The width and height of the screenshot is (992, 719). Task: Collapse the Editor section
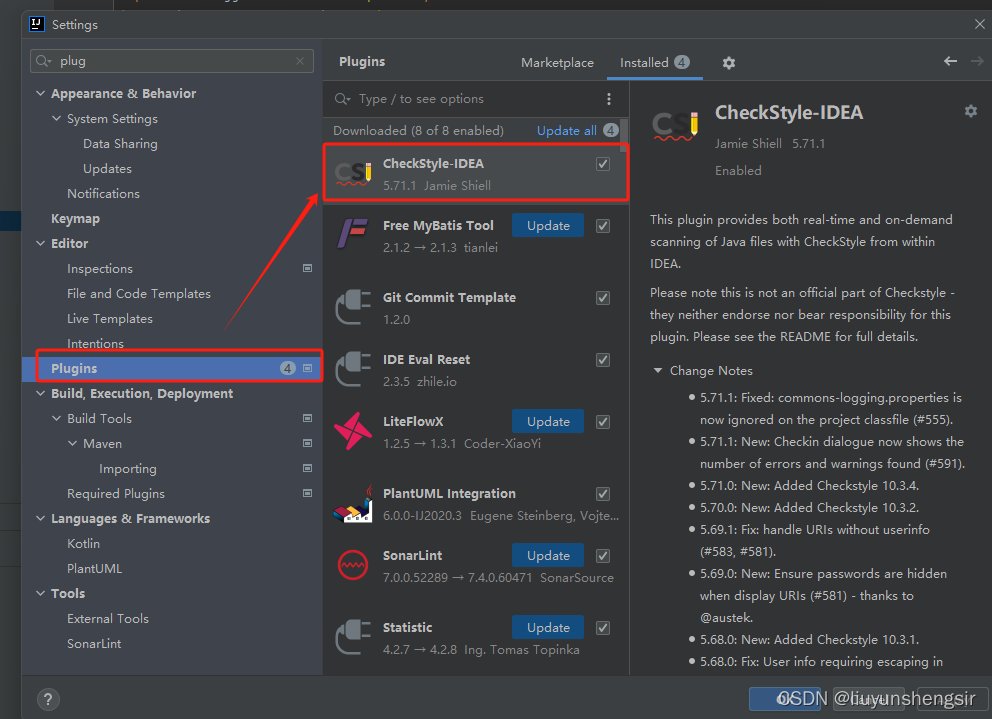click(x=40, y=243)
